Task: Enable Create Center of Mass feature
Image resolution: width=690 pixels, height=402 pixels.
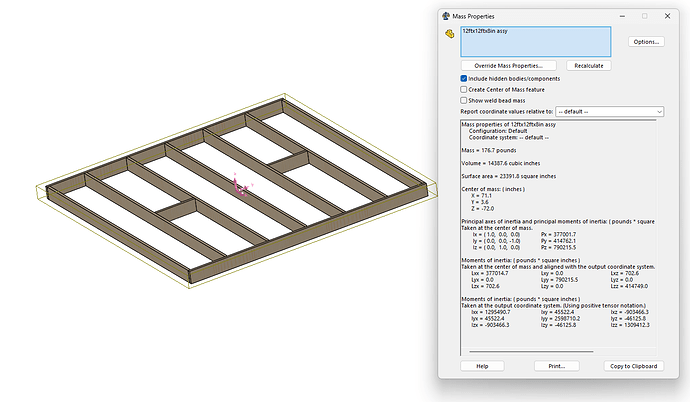Action: click(x=464, y=89)
